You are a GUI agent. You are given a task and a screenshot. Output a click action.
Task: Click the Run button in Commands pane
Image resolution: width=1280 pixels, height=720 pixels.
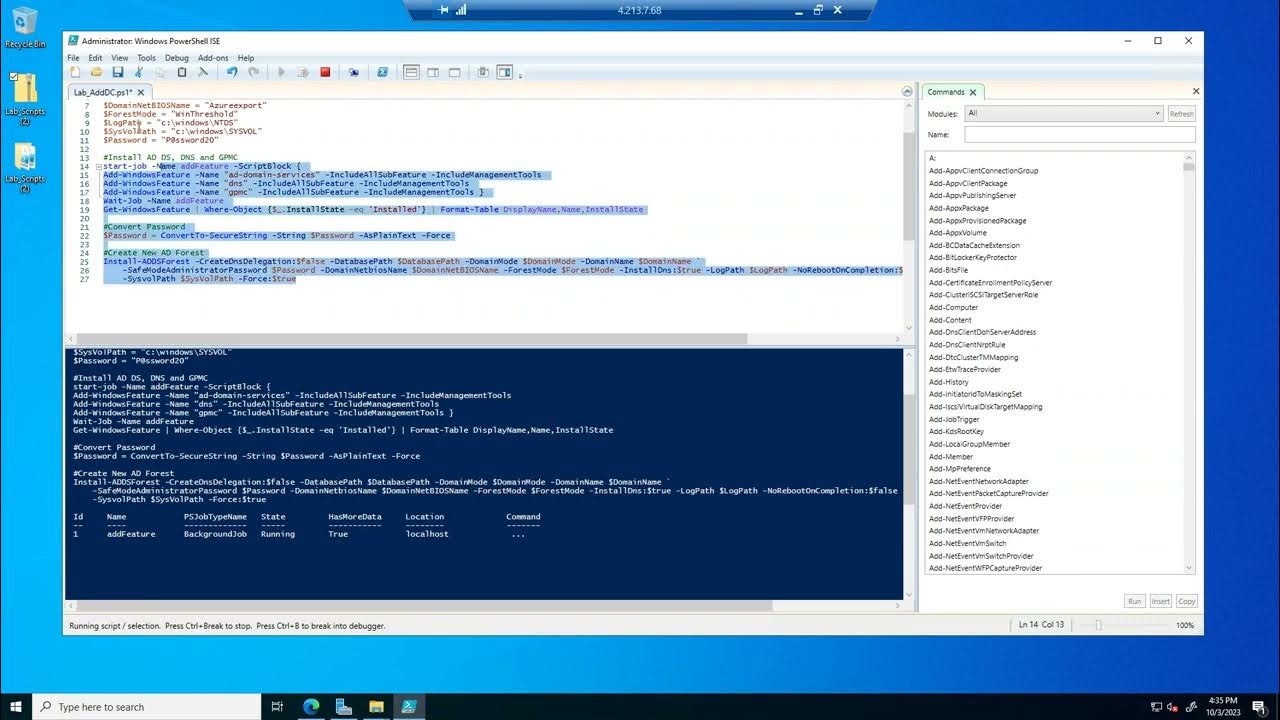point(1134,601)
